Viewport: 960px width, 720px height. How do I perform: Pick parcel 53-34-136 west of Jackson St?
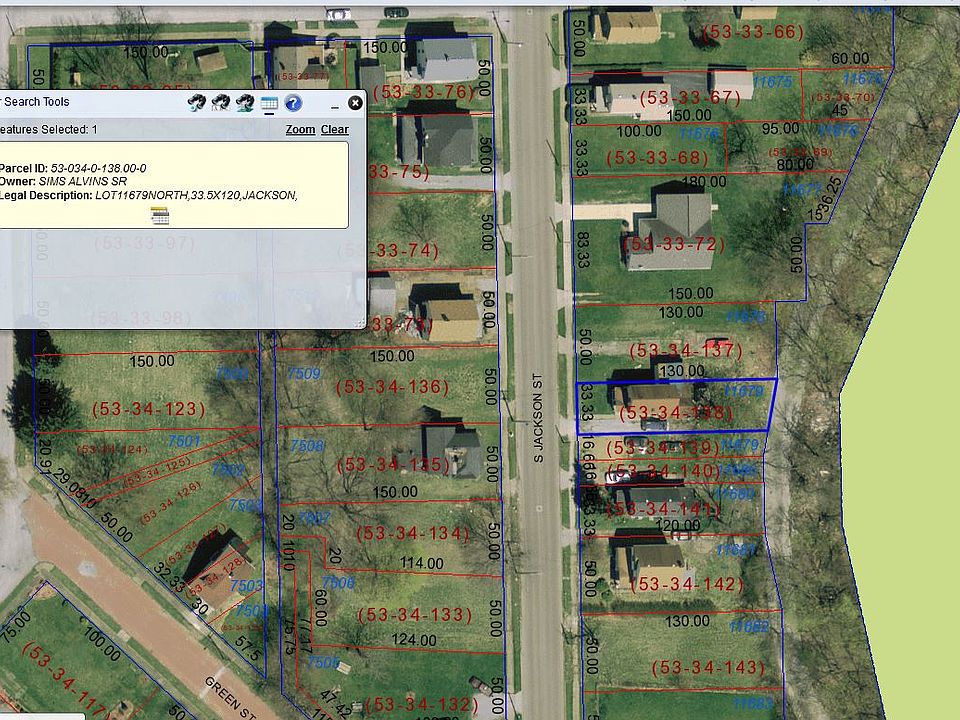pyautogui.click(x=392, y=387)
